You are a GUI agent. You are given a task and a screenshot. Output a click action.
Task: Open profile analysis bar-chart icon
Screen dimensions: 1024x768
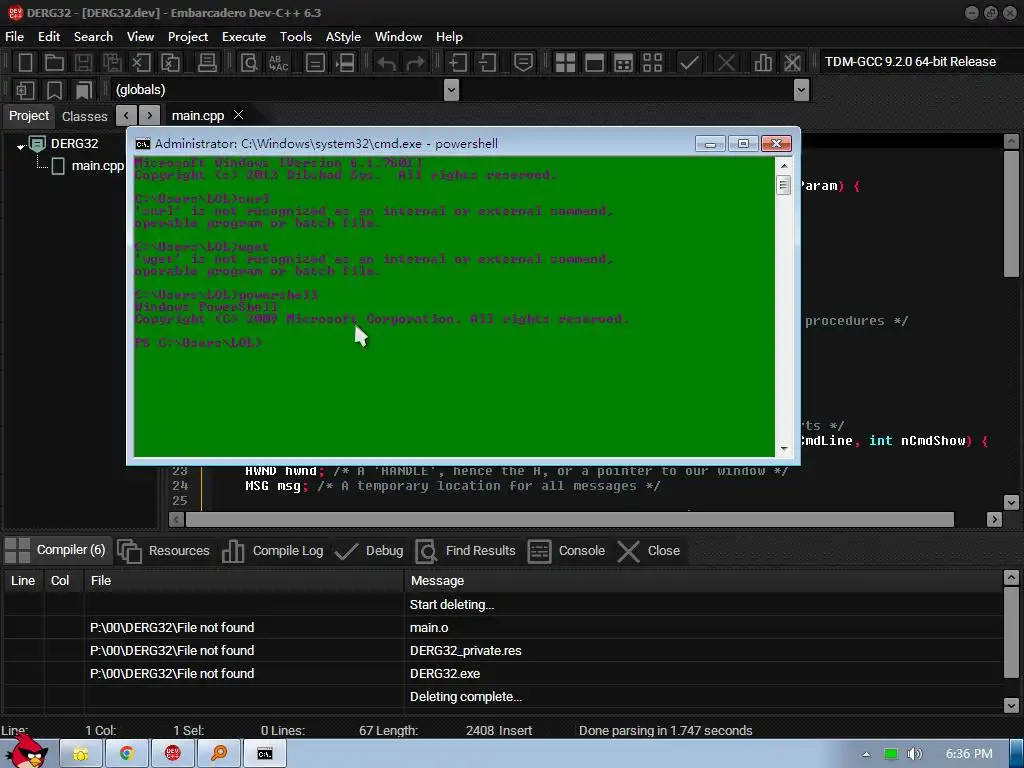(x=763, y=63)
